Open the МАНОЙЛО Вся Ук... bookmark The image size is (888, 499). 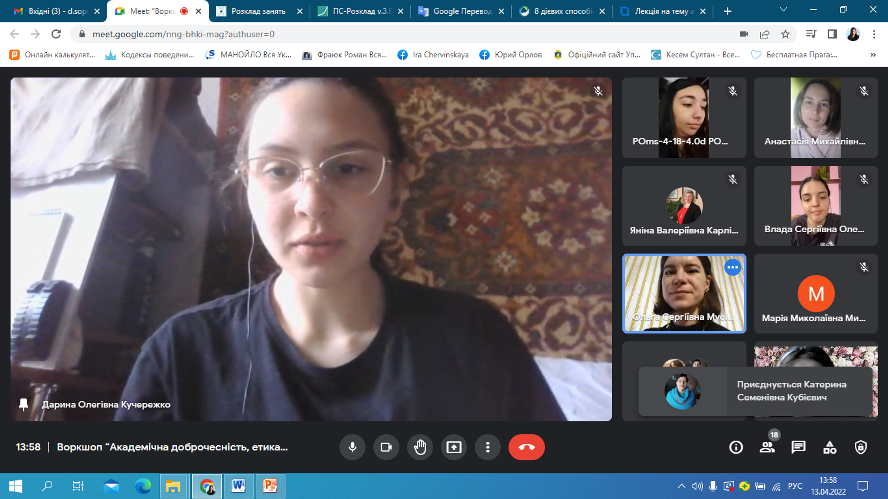click(249, 55)
